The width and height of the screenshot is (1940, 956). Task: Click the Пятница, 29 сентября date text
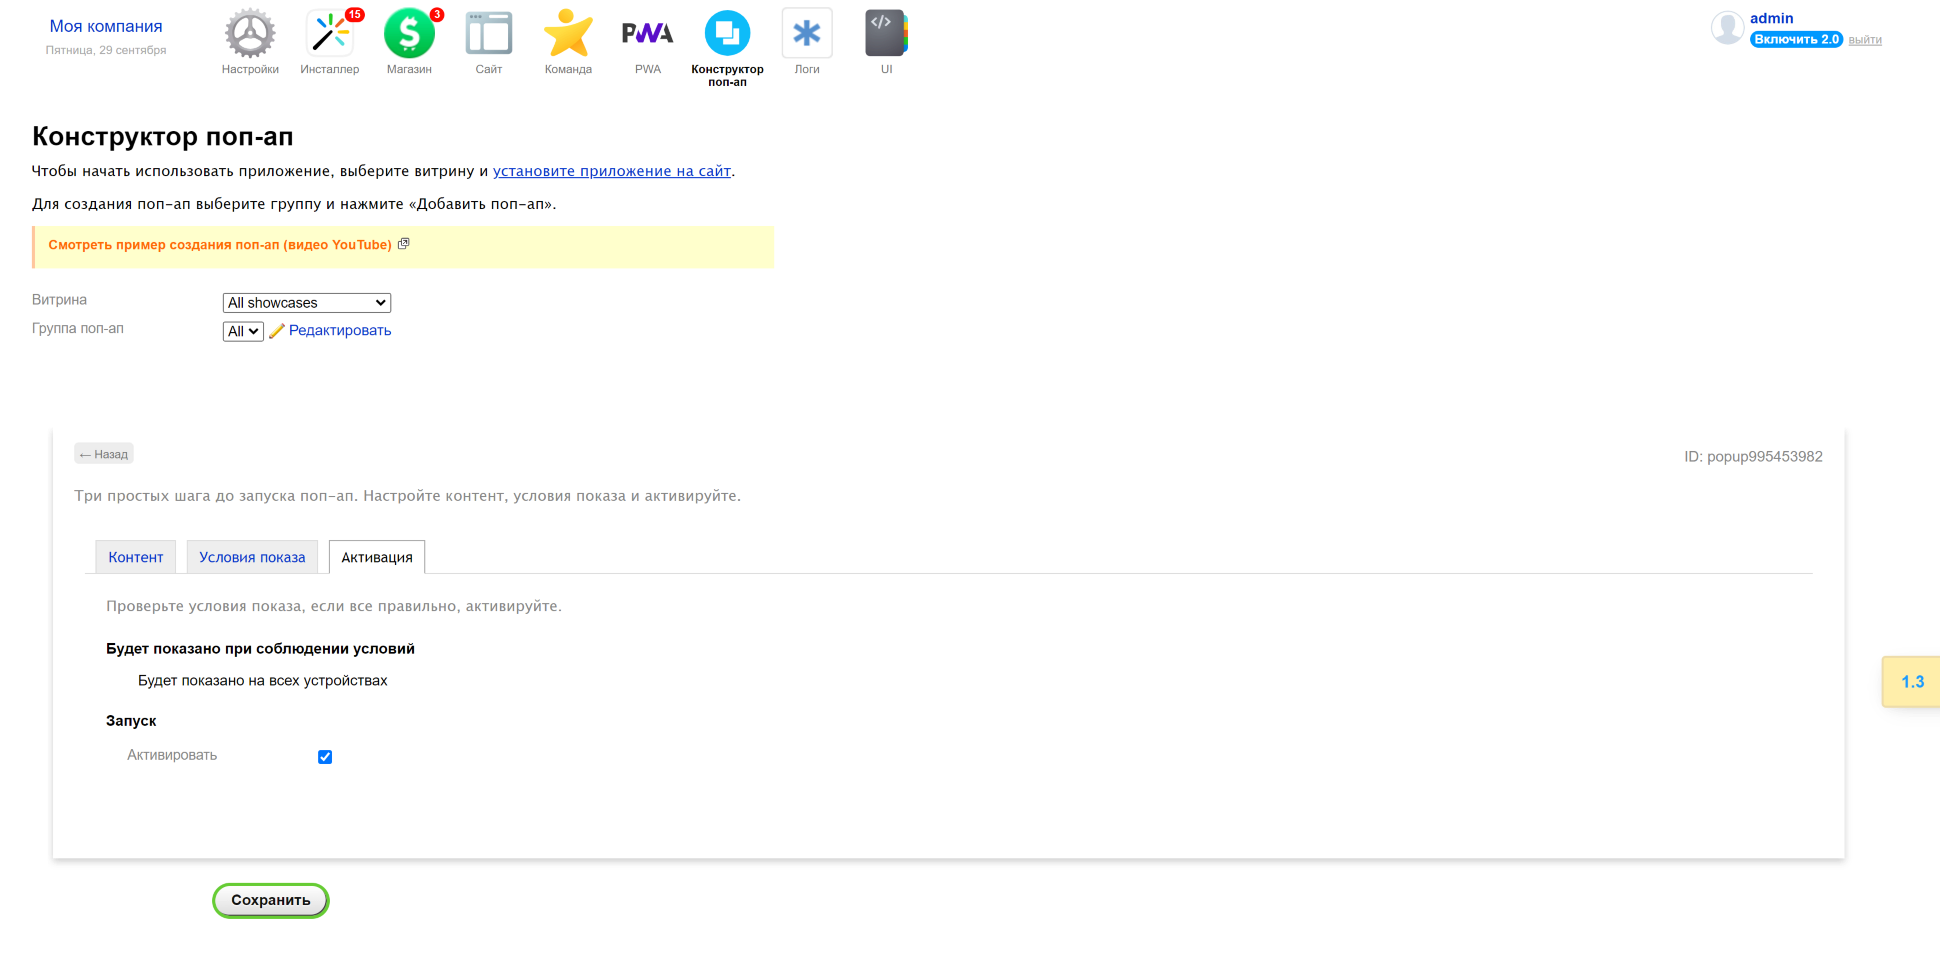[x=106, y=50]
